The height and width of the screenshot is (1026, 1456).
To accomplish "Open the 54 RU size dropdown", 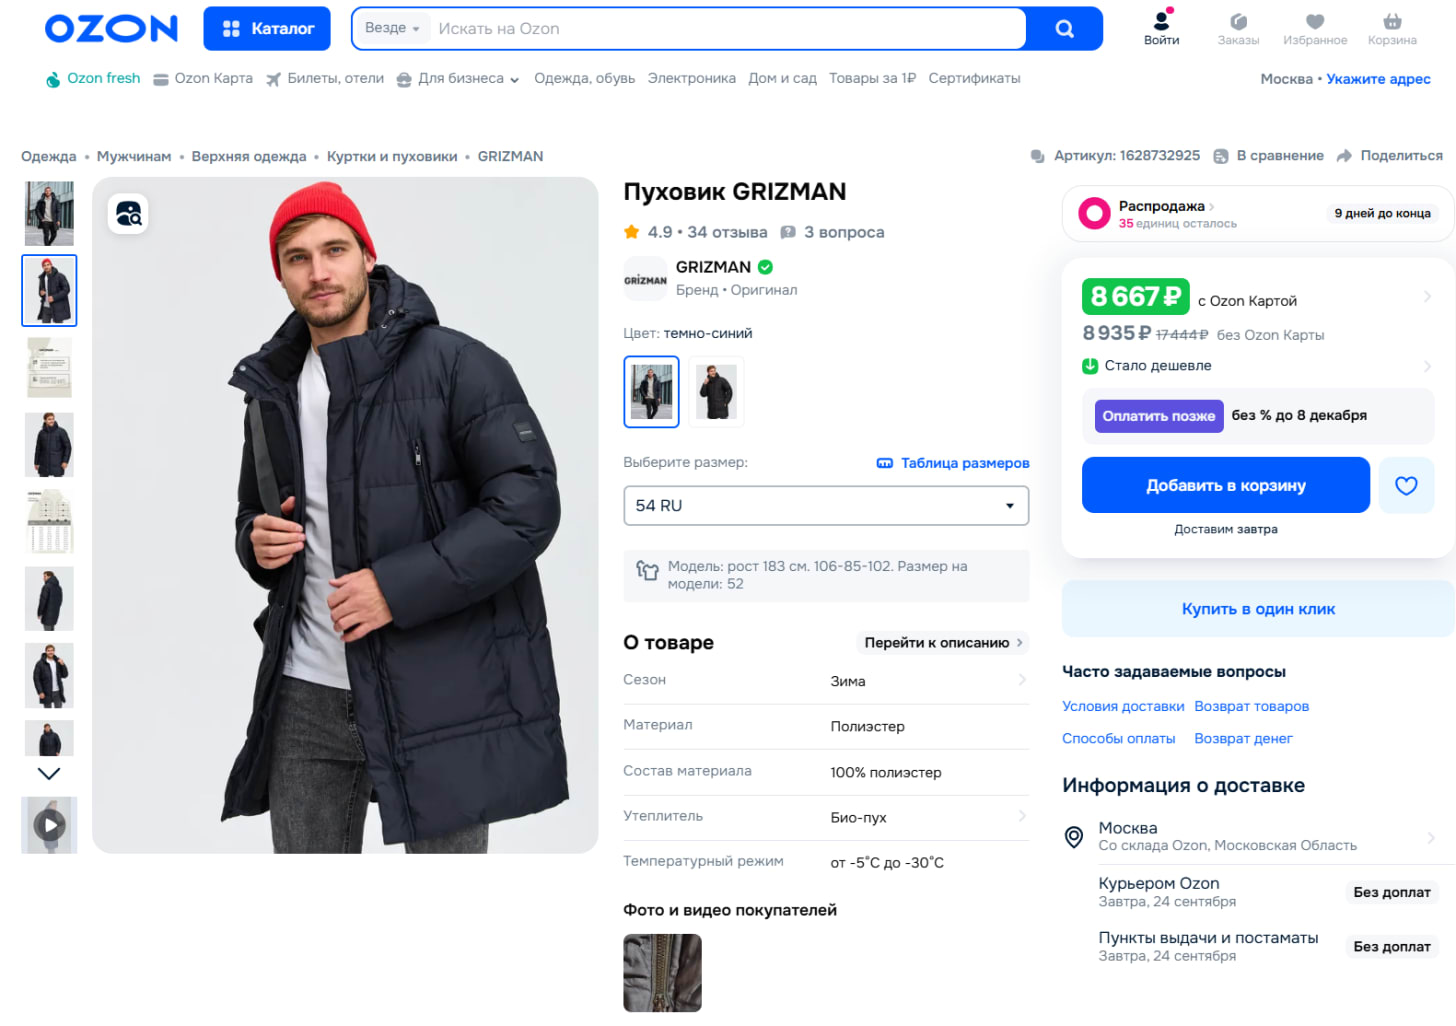I will (826, 505).
